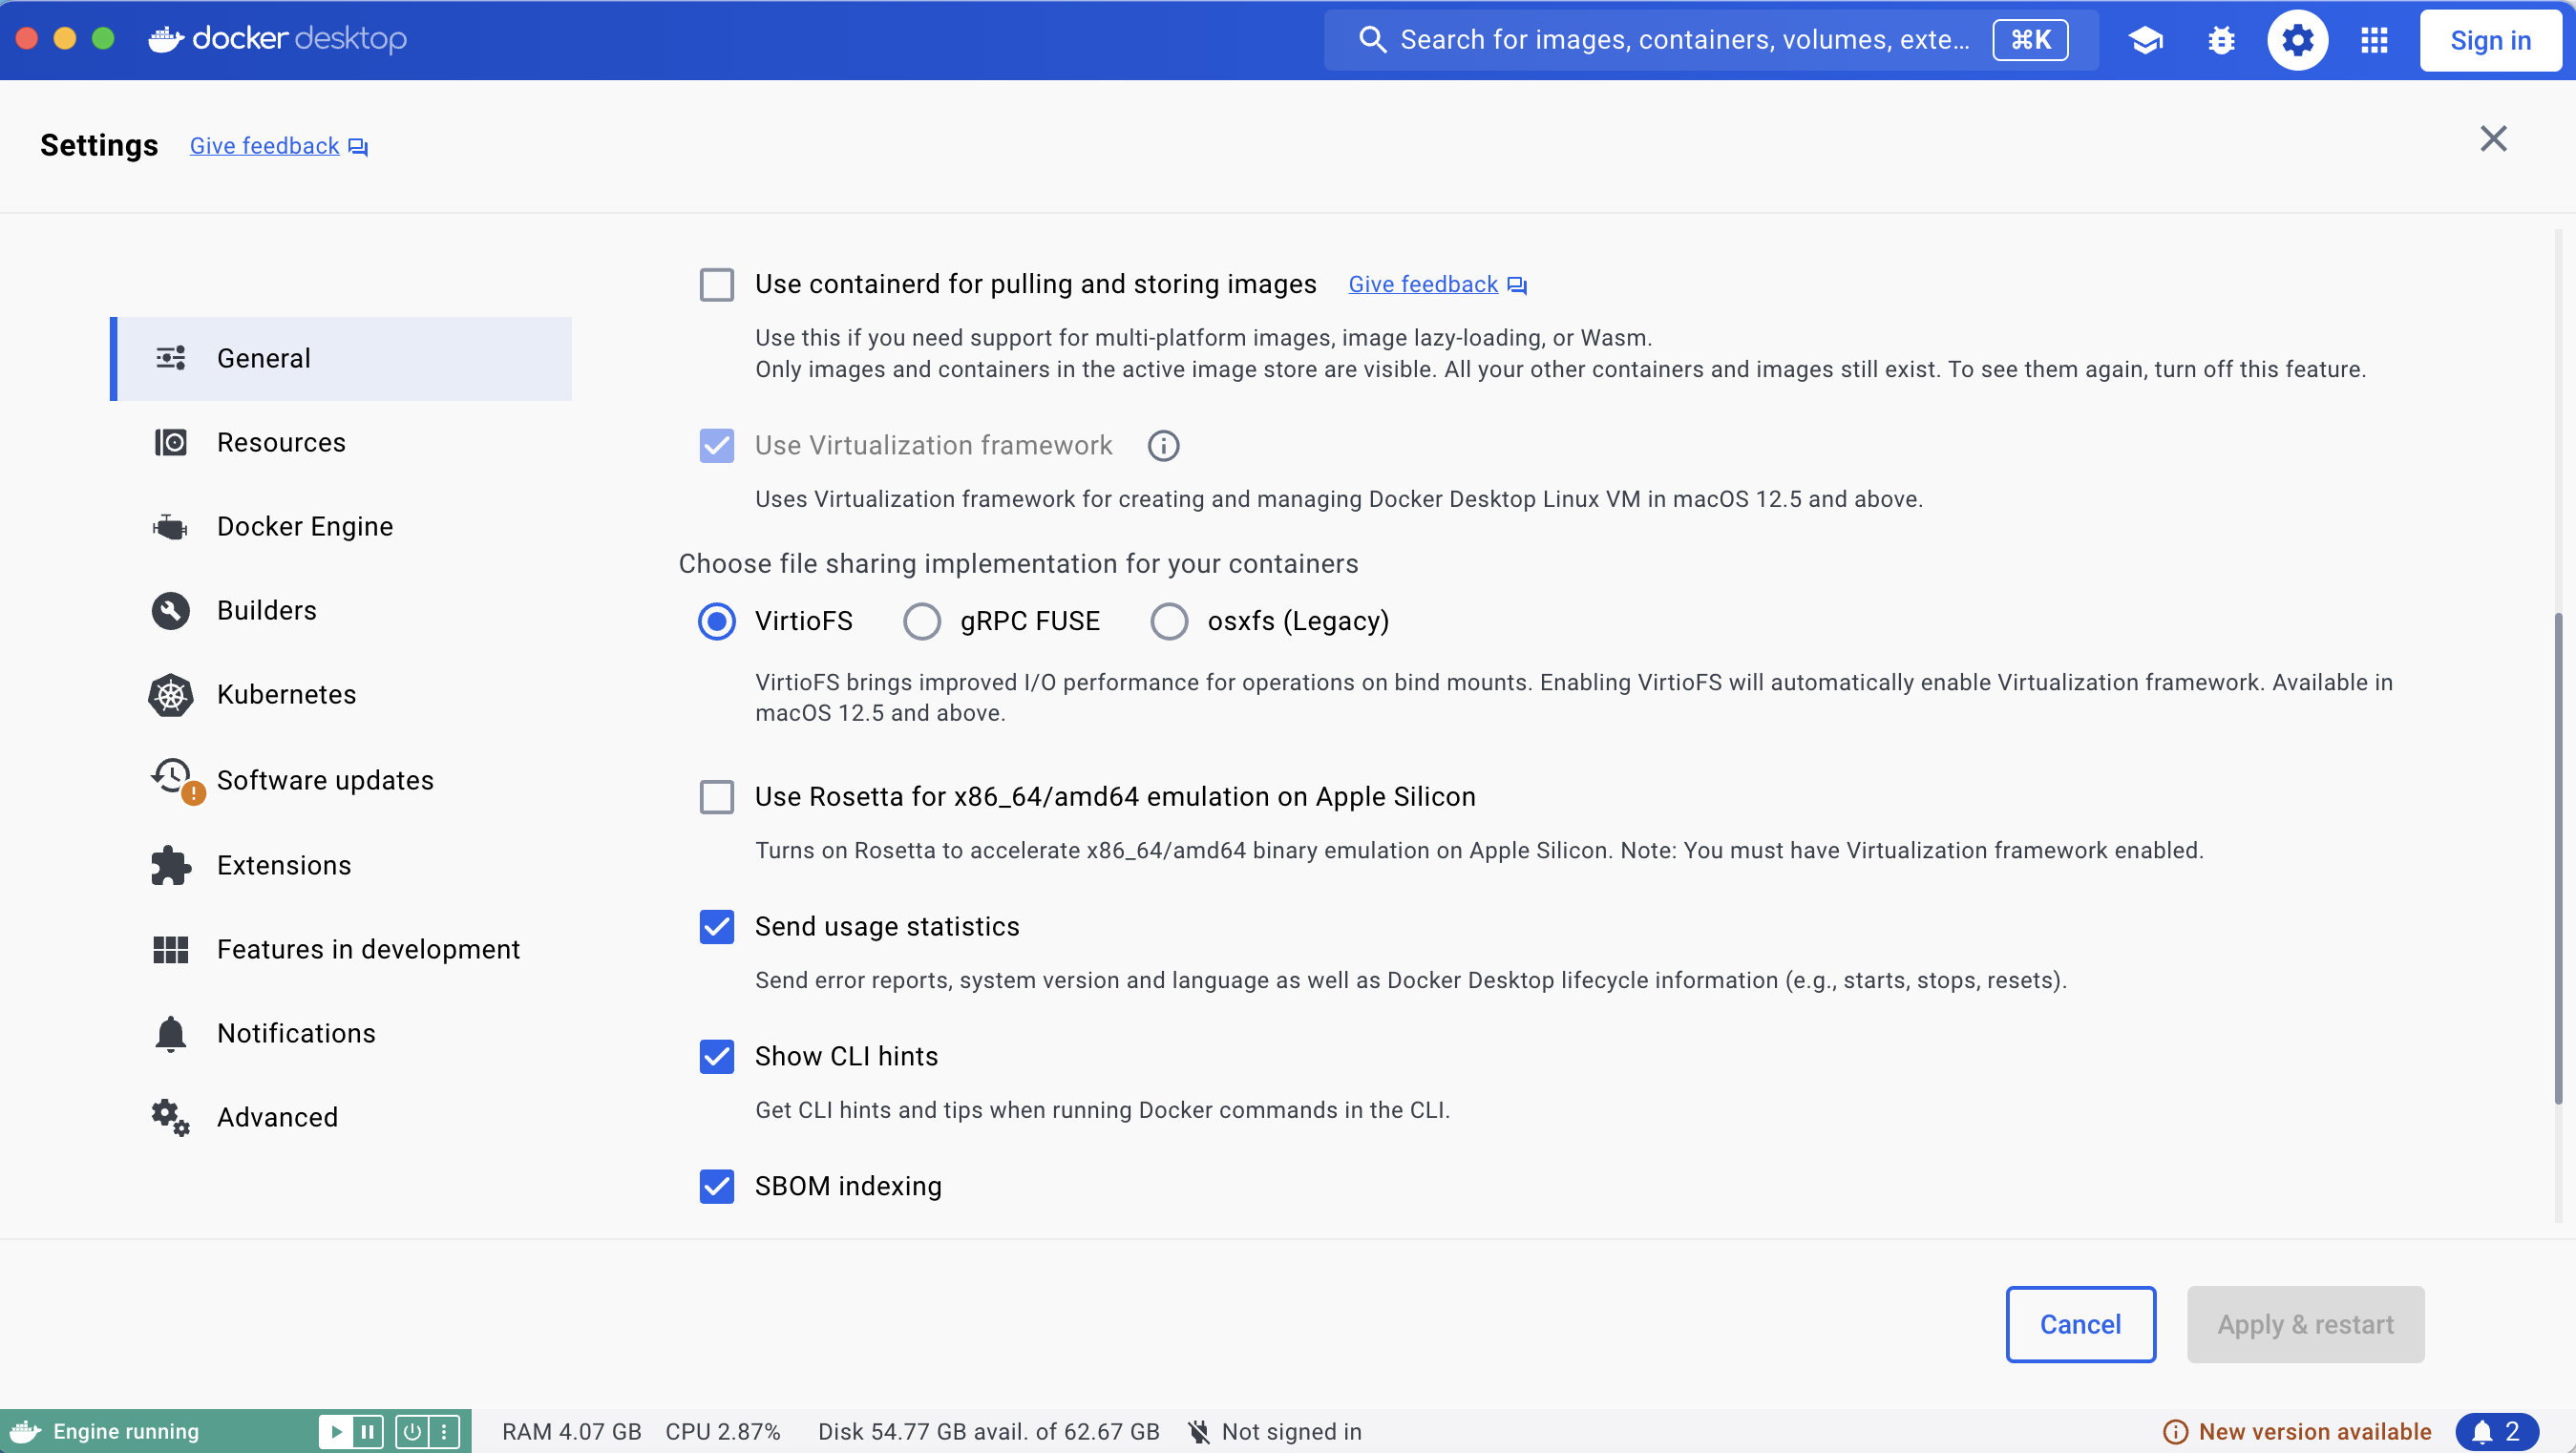Viewport: 2576px width, 1453px height.
Task: Click the info icon beside Virtualization framework
Action: [1163, 445]
